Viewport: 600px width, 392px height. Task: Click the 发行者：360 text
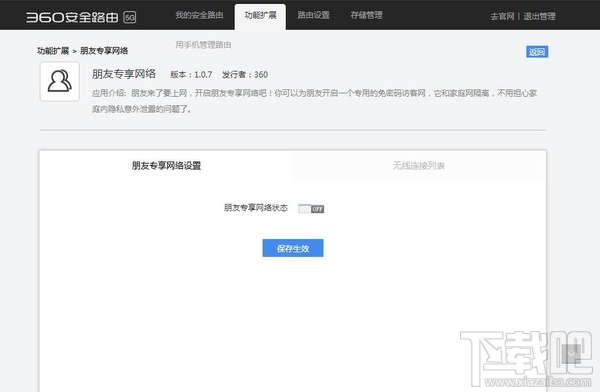point(245,75)
